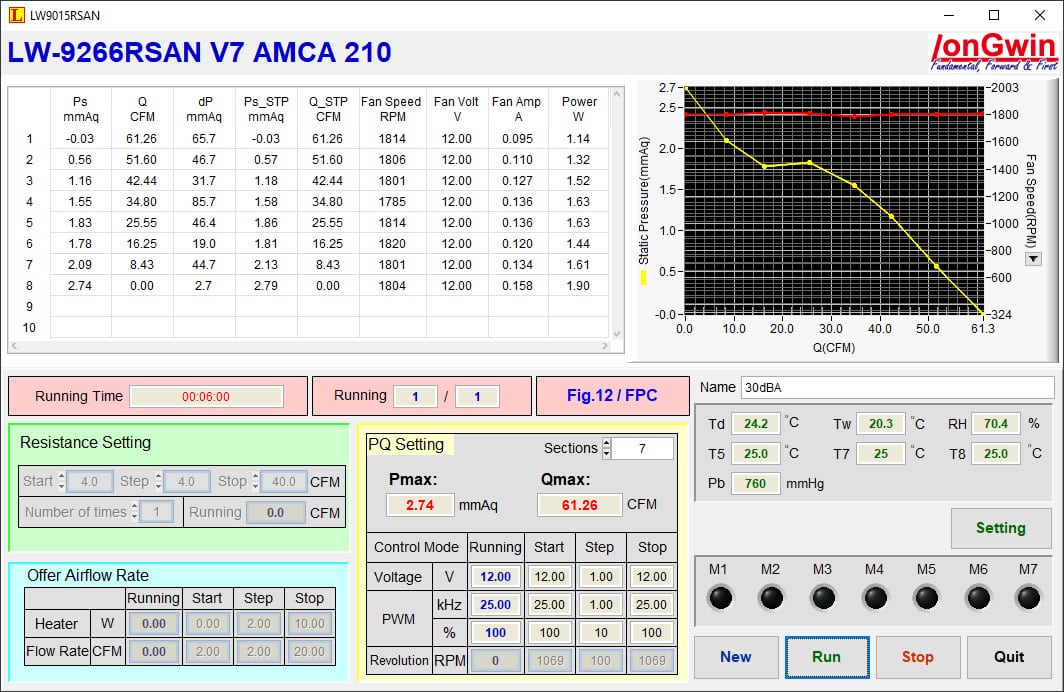This screenshot has width=1064, height=692.
Task: Click the Heater Stop value field
Action: tap(309, 623)
